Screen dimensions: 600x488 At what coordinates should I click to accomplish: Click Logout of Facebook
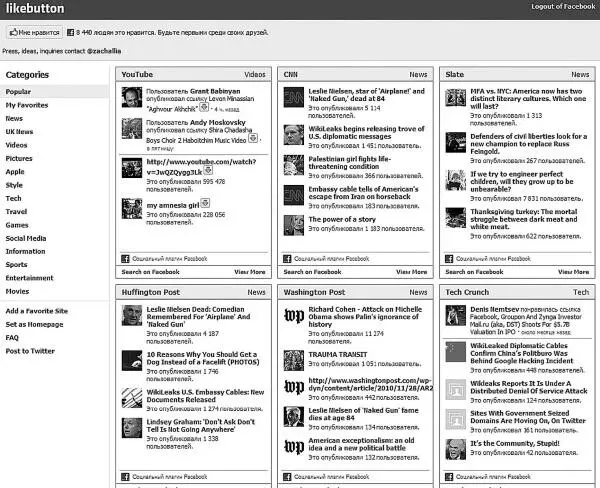(x=563, y=7)
